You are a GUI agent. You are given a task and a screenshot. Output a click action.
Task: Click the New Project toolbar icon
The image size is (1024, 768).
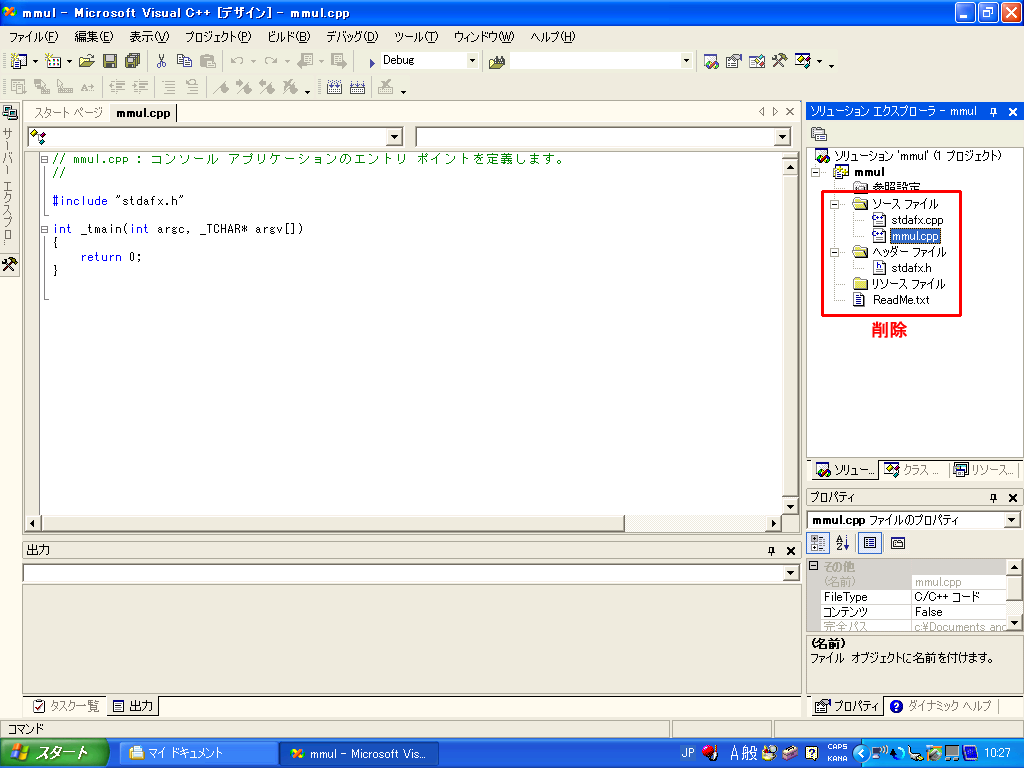[18, 61]
